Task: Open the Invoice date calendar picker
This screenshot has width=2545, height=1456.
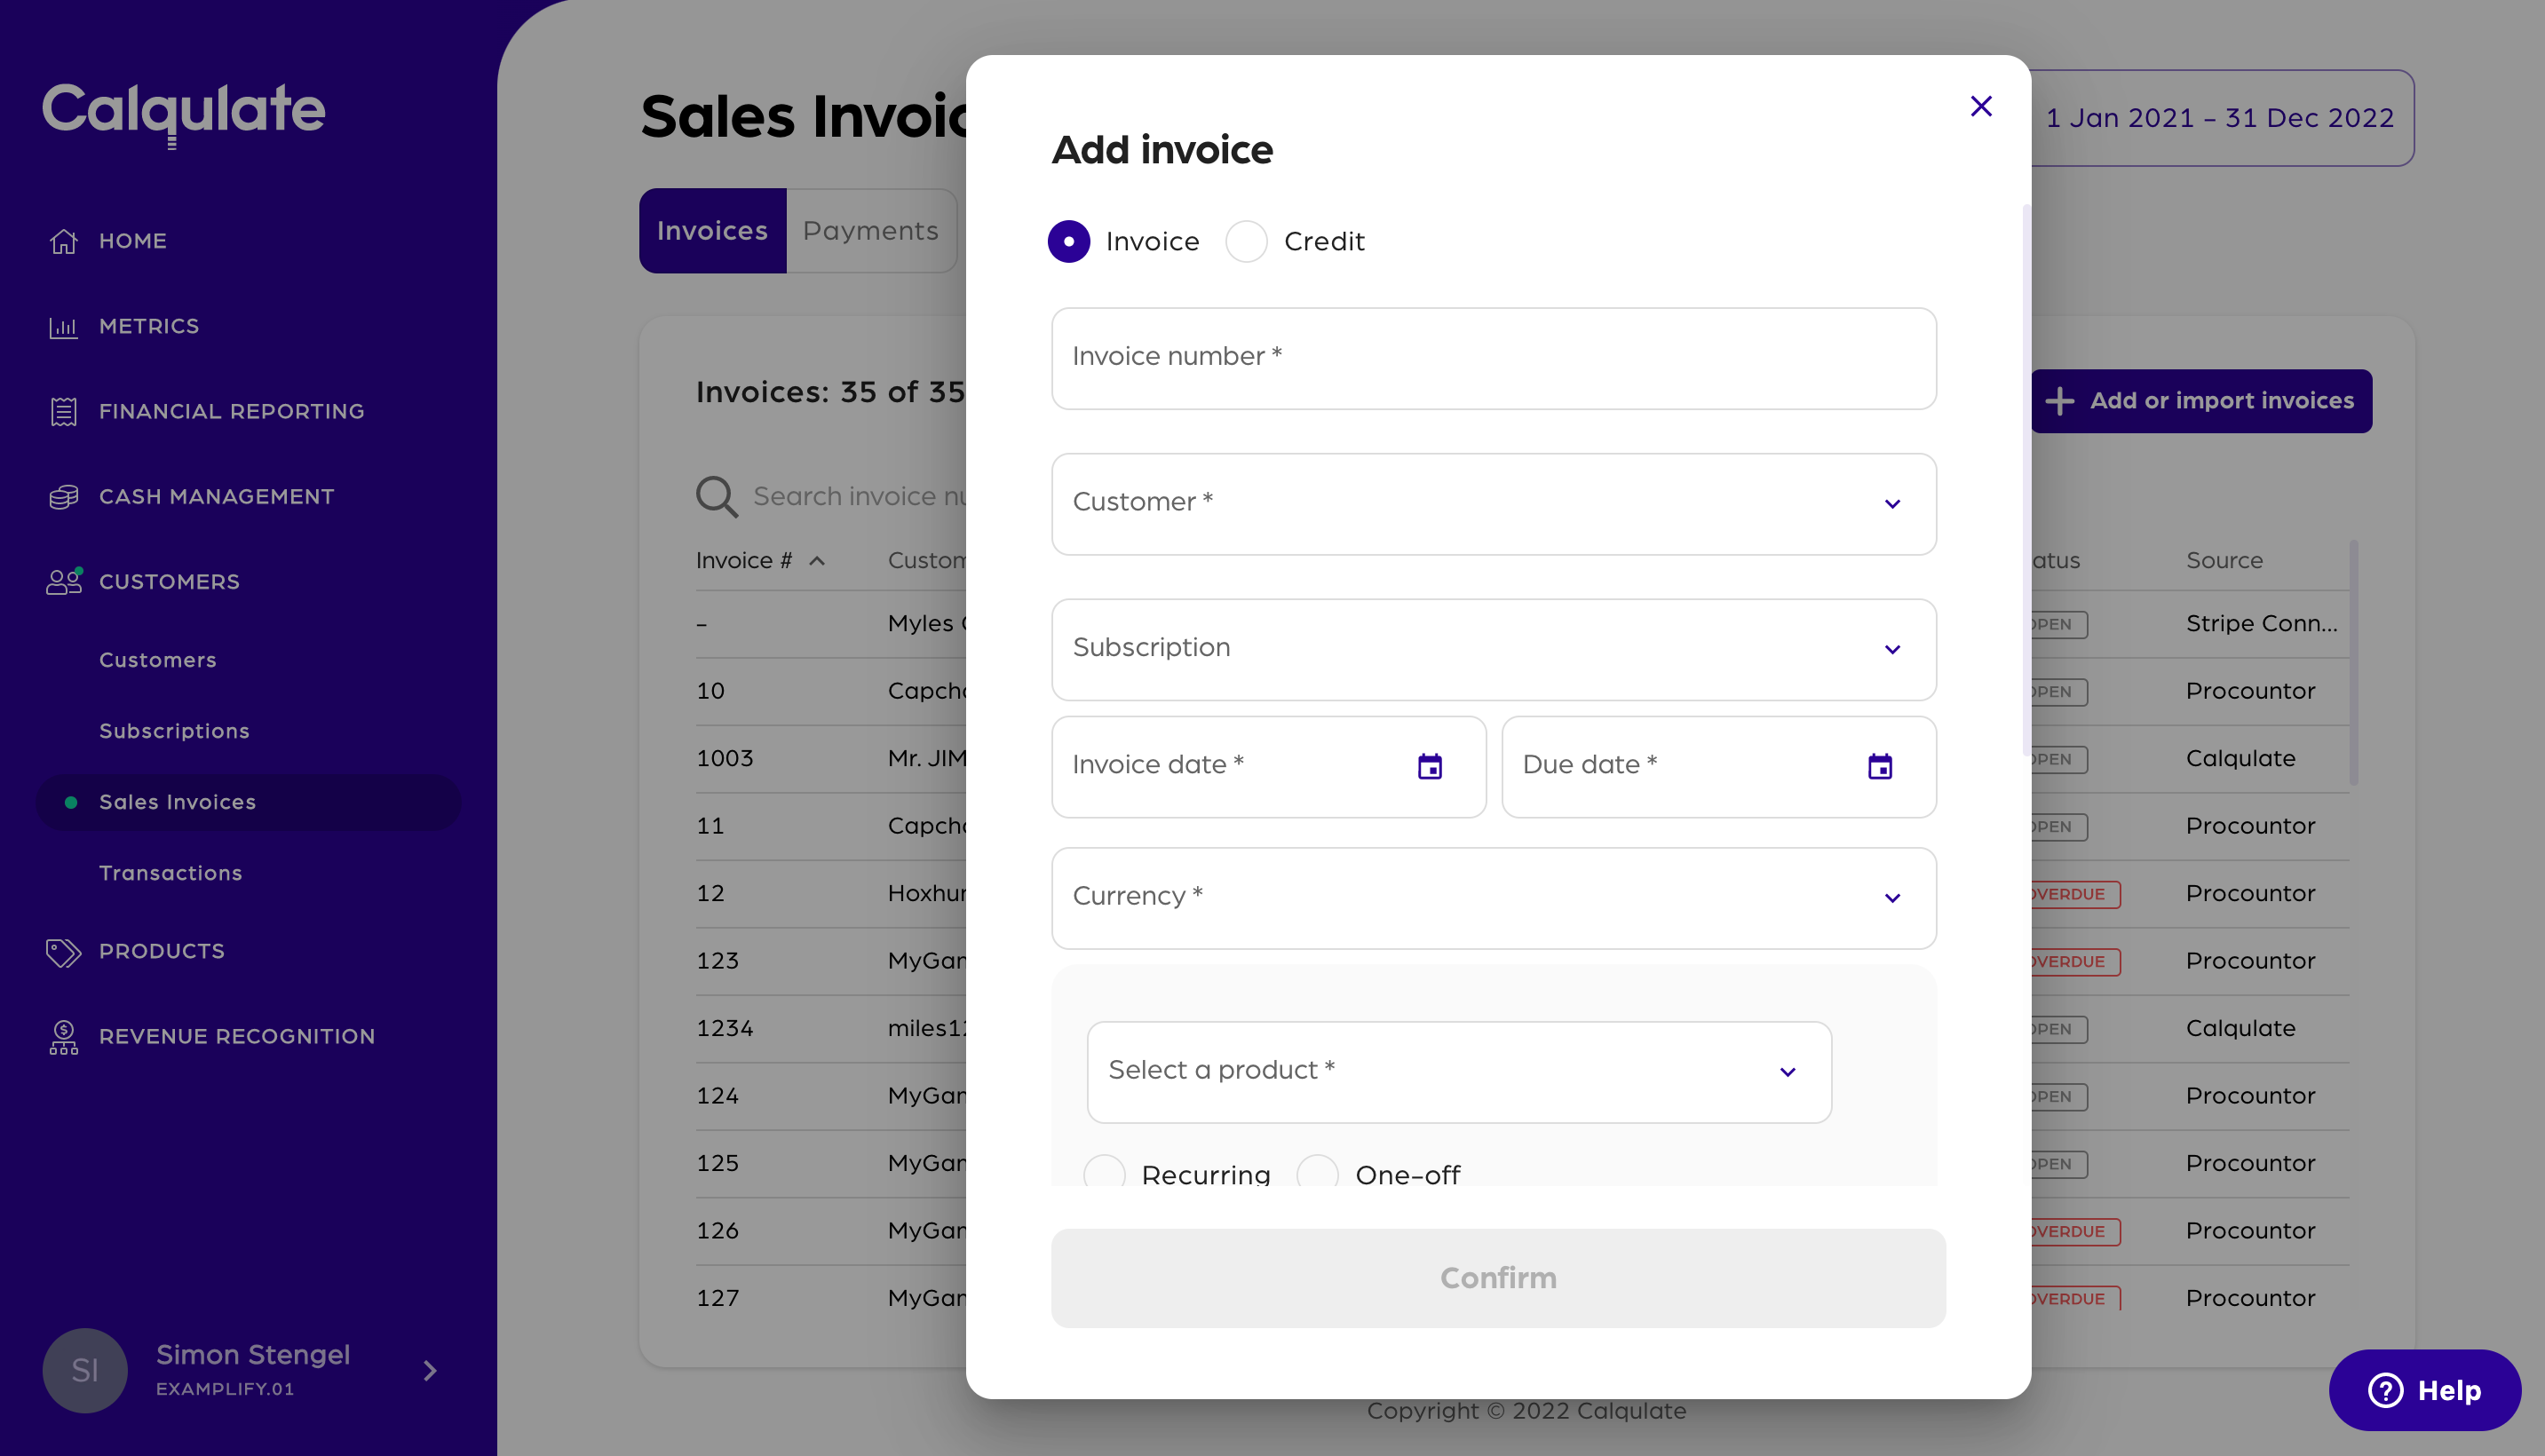Action: click(x=1429, y=767)
